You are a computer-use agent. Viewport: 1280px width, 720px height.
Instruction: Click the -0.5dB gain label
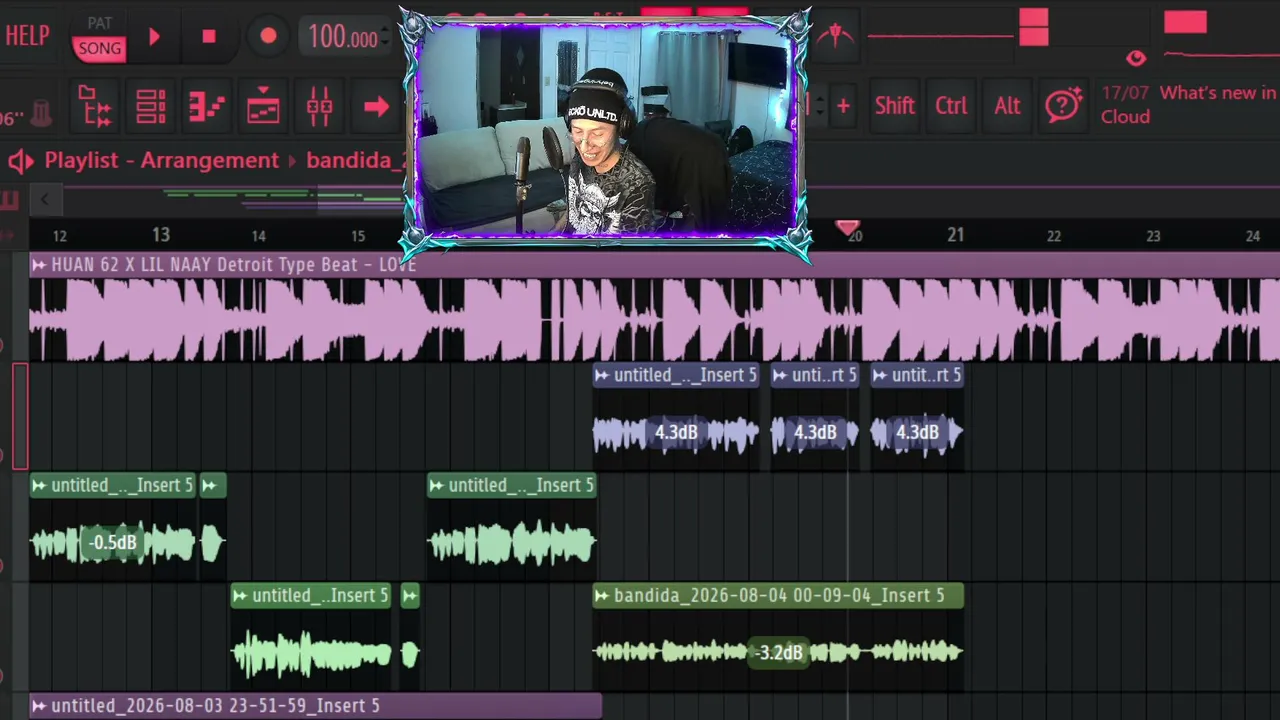click(x=112, y=542)
